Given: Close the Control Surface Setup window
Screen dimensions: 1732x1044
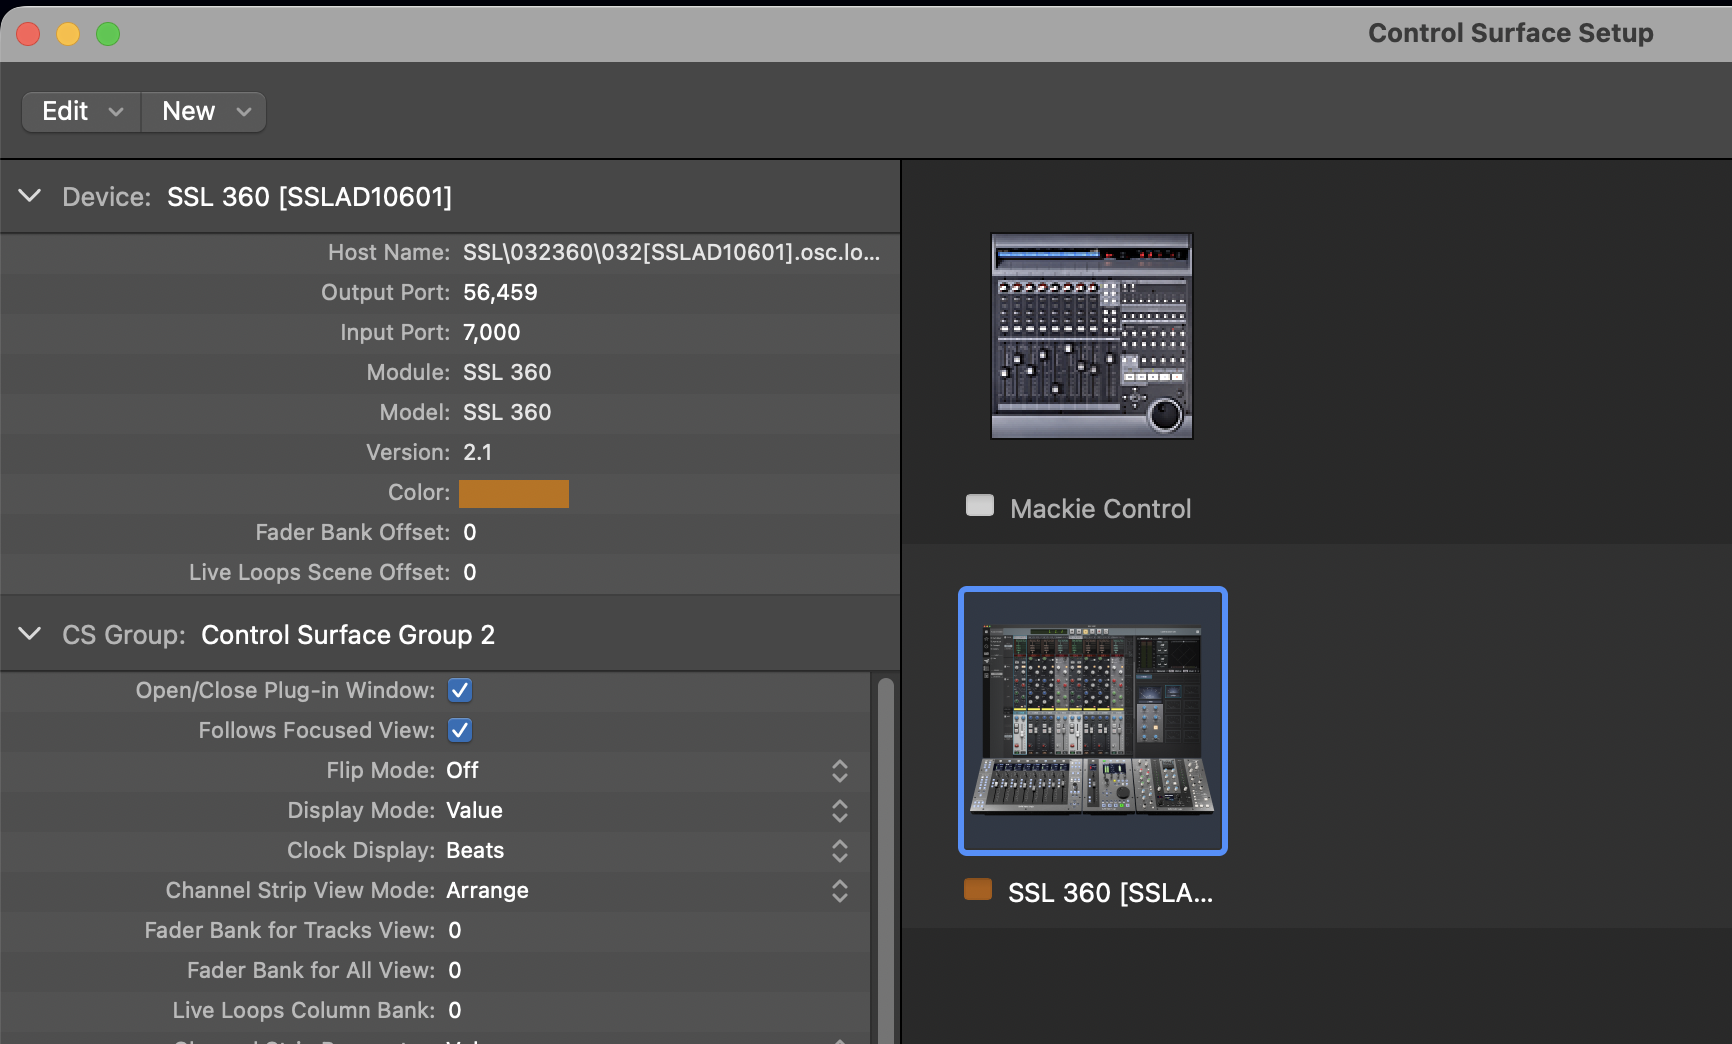Looking at the screenshot, I should (28, 34).
